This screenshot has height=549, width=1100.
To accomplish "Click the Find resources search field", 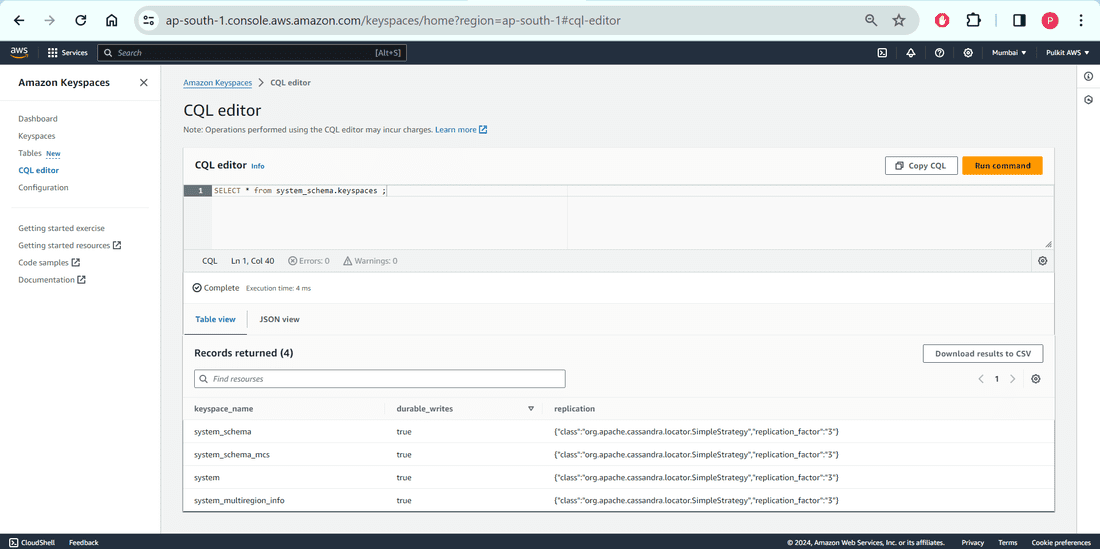I will coord(380,379).
